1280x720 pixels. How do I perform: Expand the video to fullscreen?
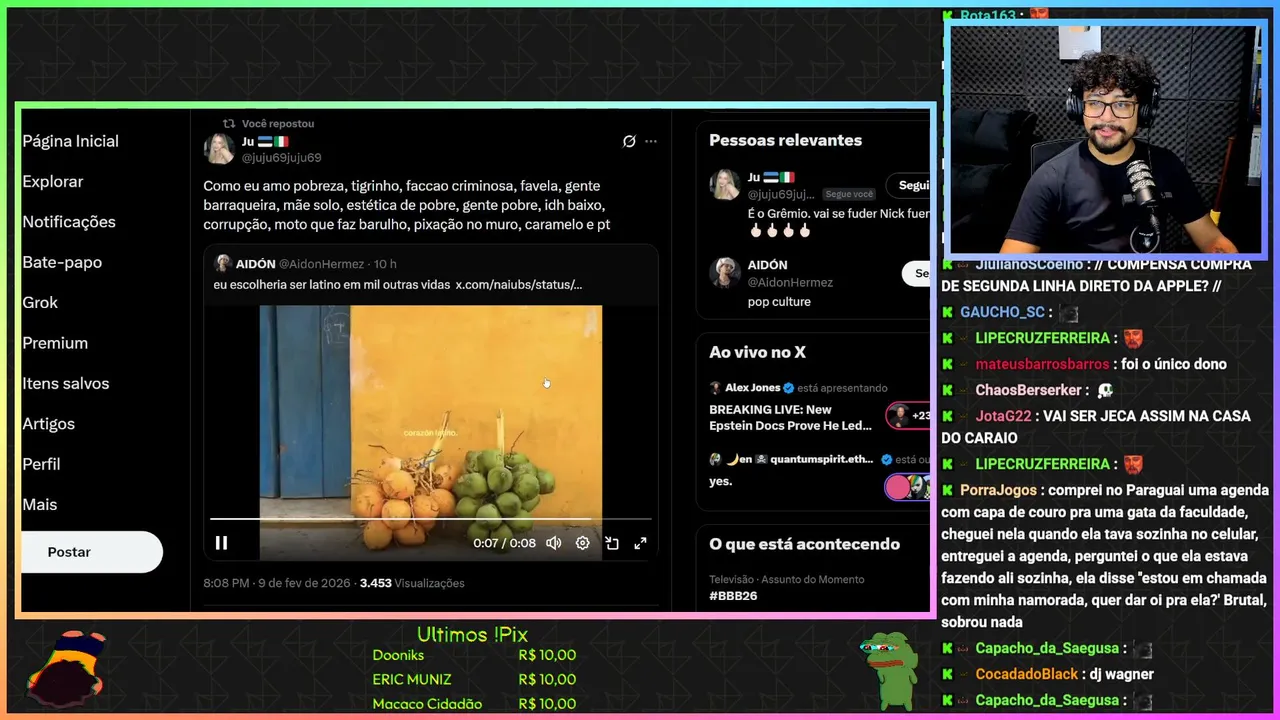click(x=640, y=543)
